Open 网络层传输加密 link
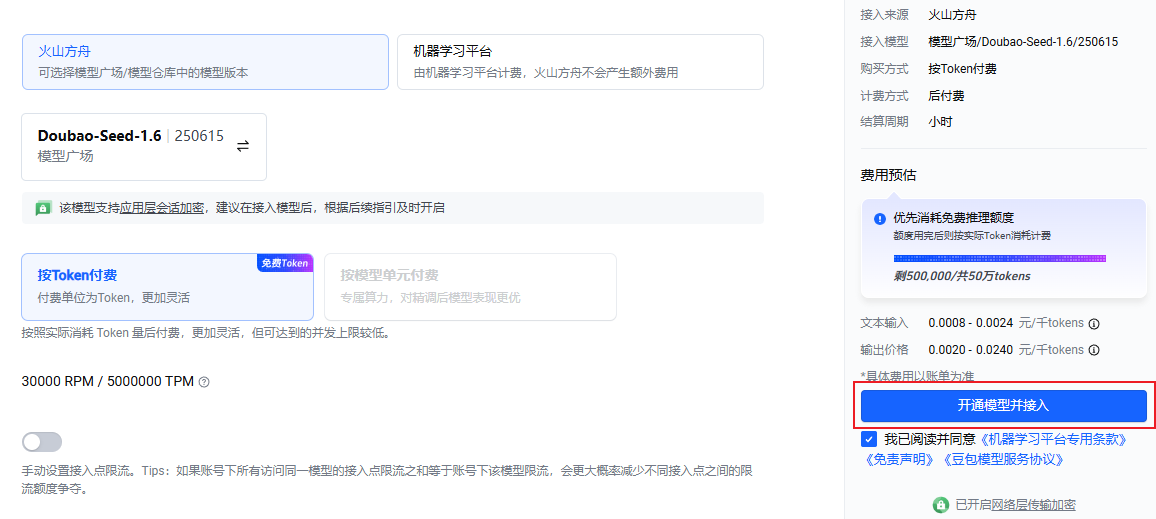1156x519 pixels. tap(1033, 505)
